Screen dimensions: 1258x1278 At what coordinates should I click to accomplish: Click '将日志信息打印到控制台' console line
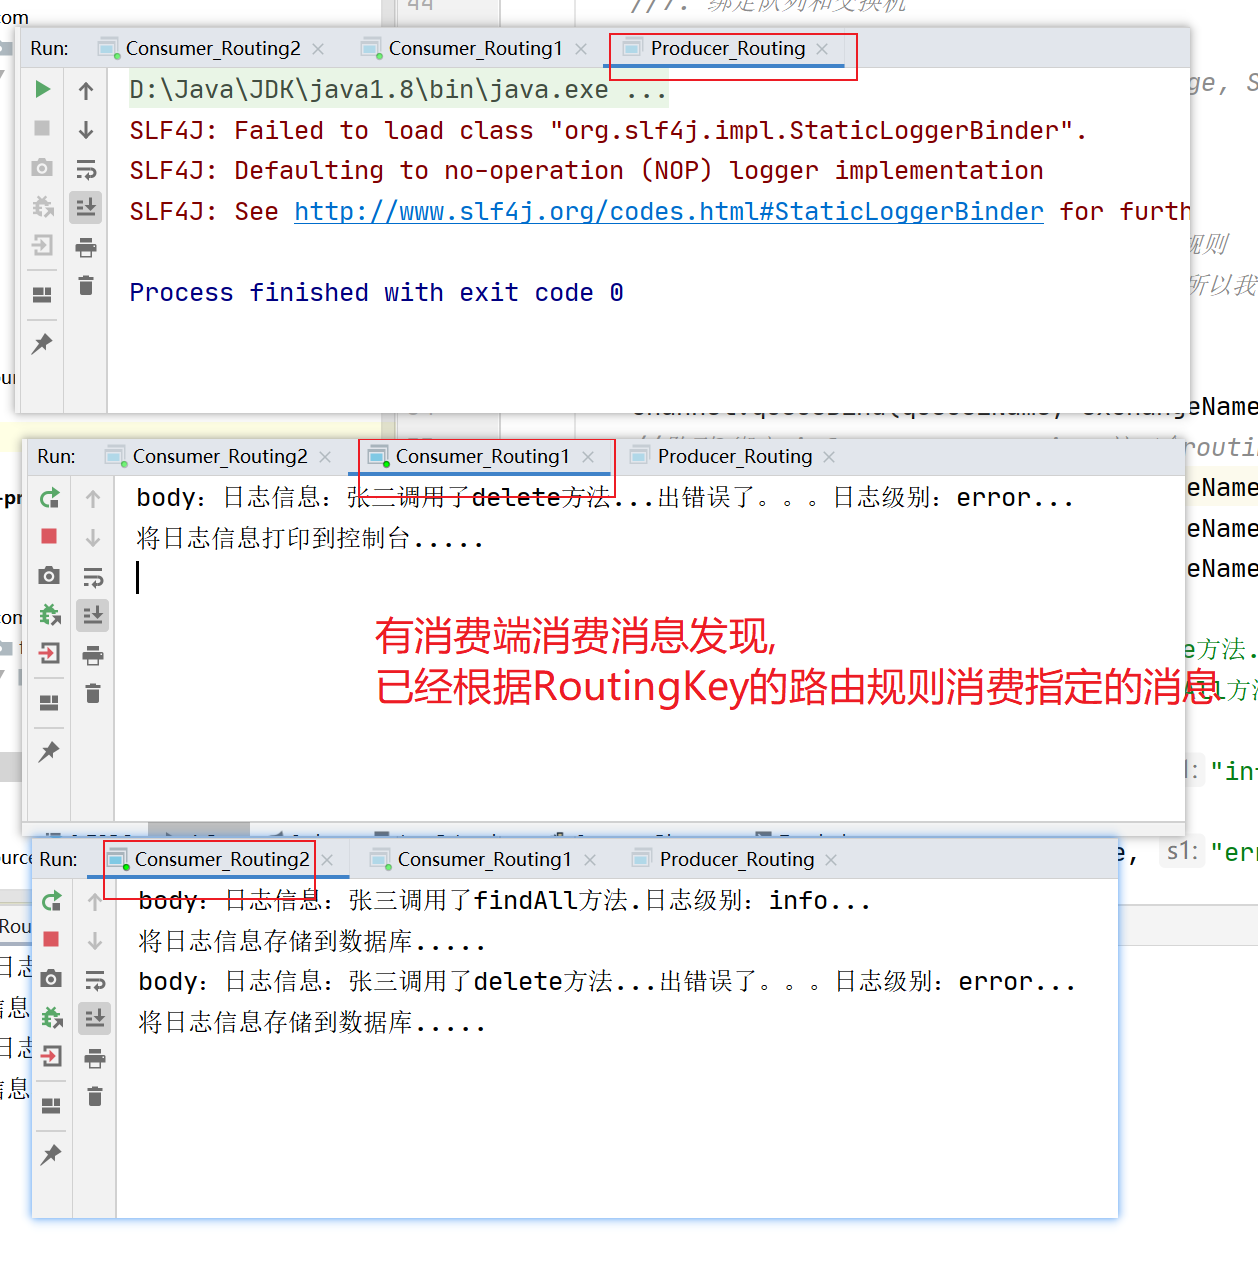point(310,539)
